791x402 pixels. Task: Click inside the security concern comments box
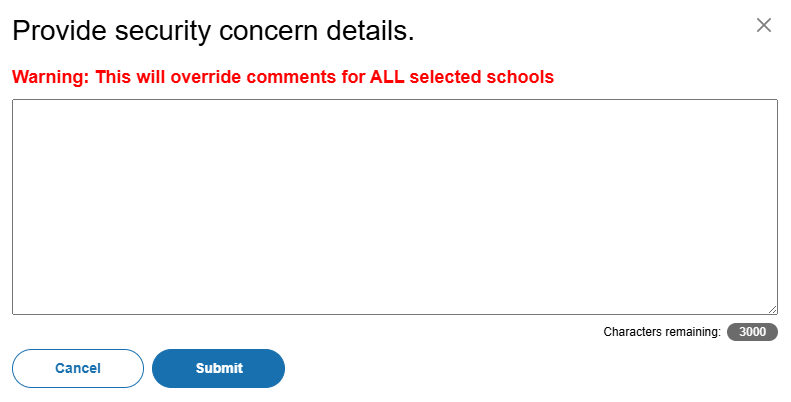[394, 206]
